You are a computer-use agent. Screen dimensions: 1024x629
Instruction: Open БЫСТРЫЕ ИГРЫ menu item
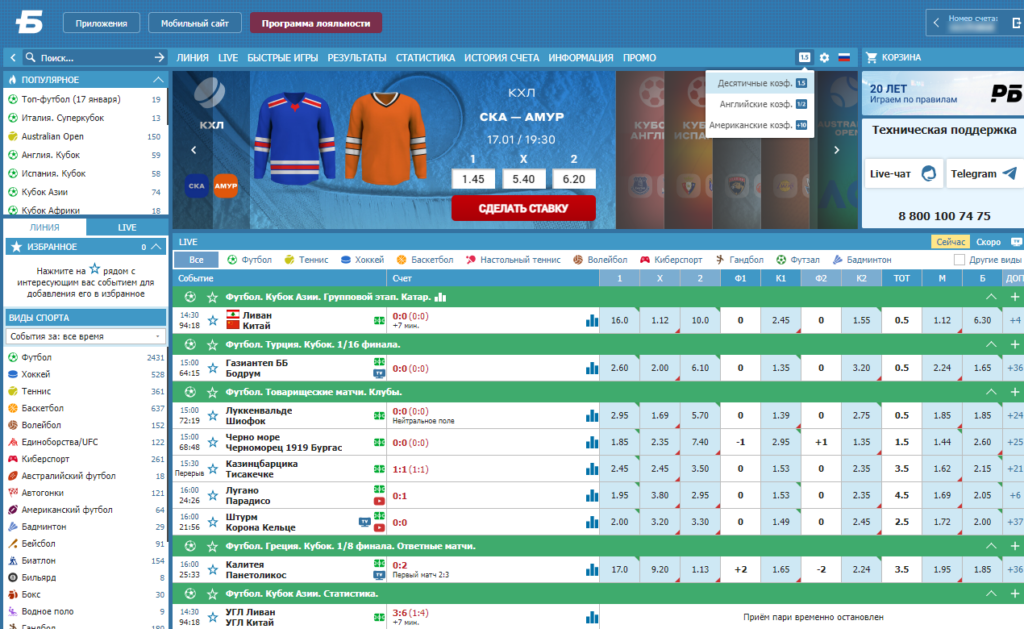pos(283,57)
